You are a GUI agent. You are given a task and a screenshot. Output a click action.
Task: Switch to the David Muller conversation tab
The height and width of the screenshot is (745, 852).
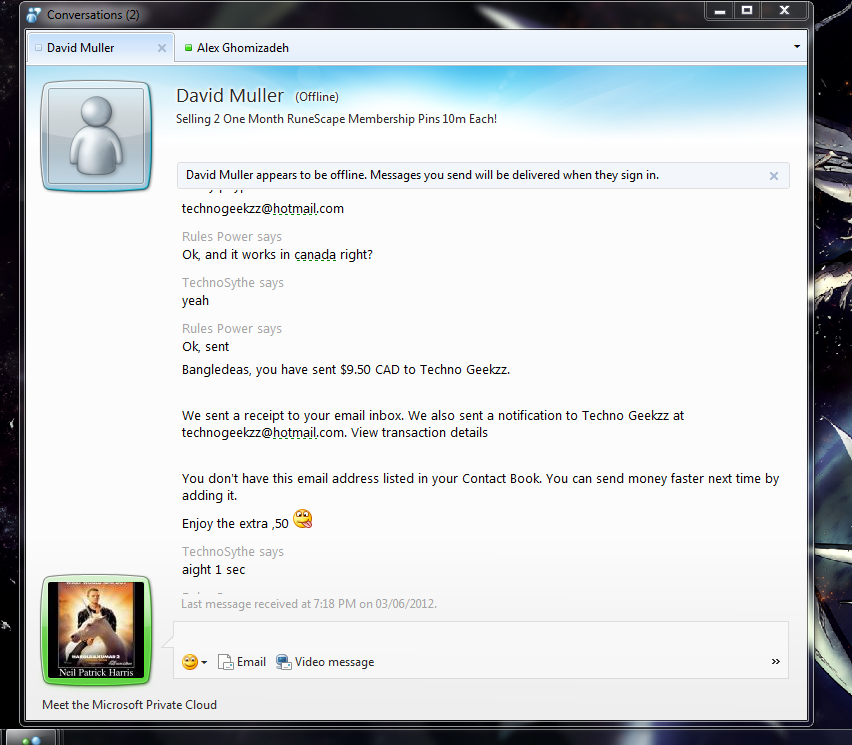[x=101, y=48]
